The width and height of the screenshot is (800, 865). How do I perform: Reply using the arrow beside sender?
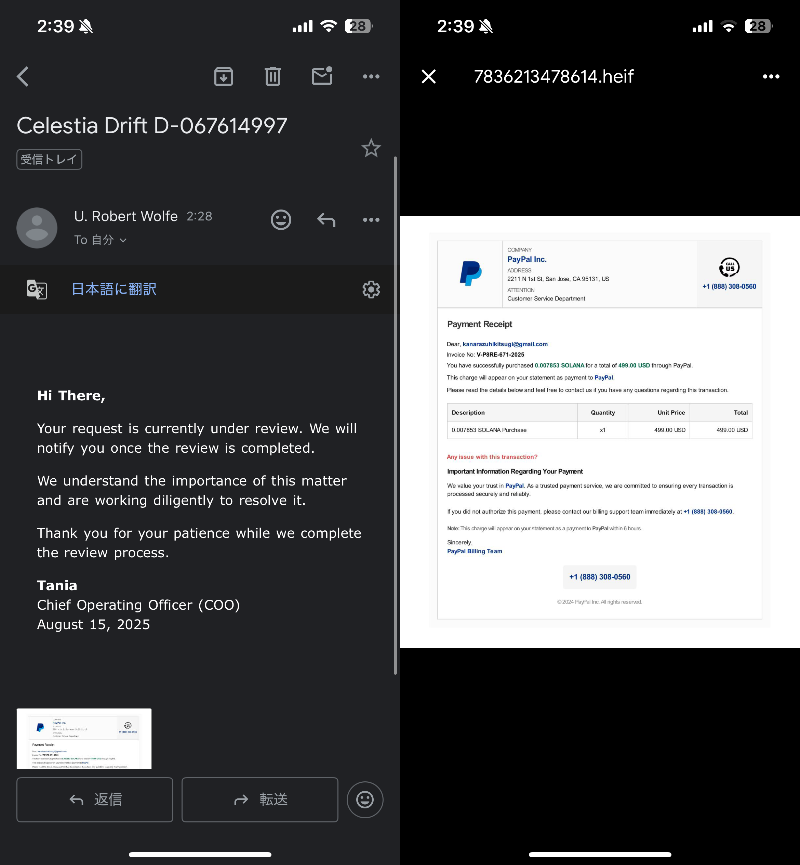(326, 220)
